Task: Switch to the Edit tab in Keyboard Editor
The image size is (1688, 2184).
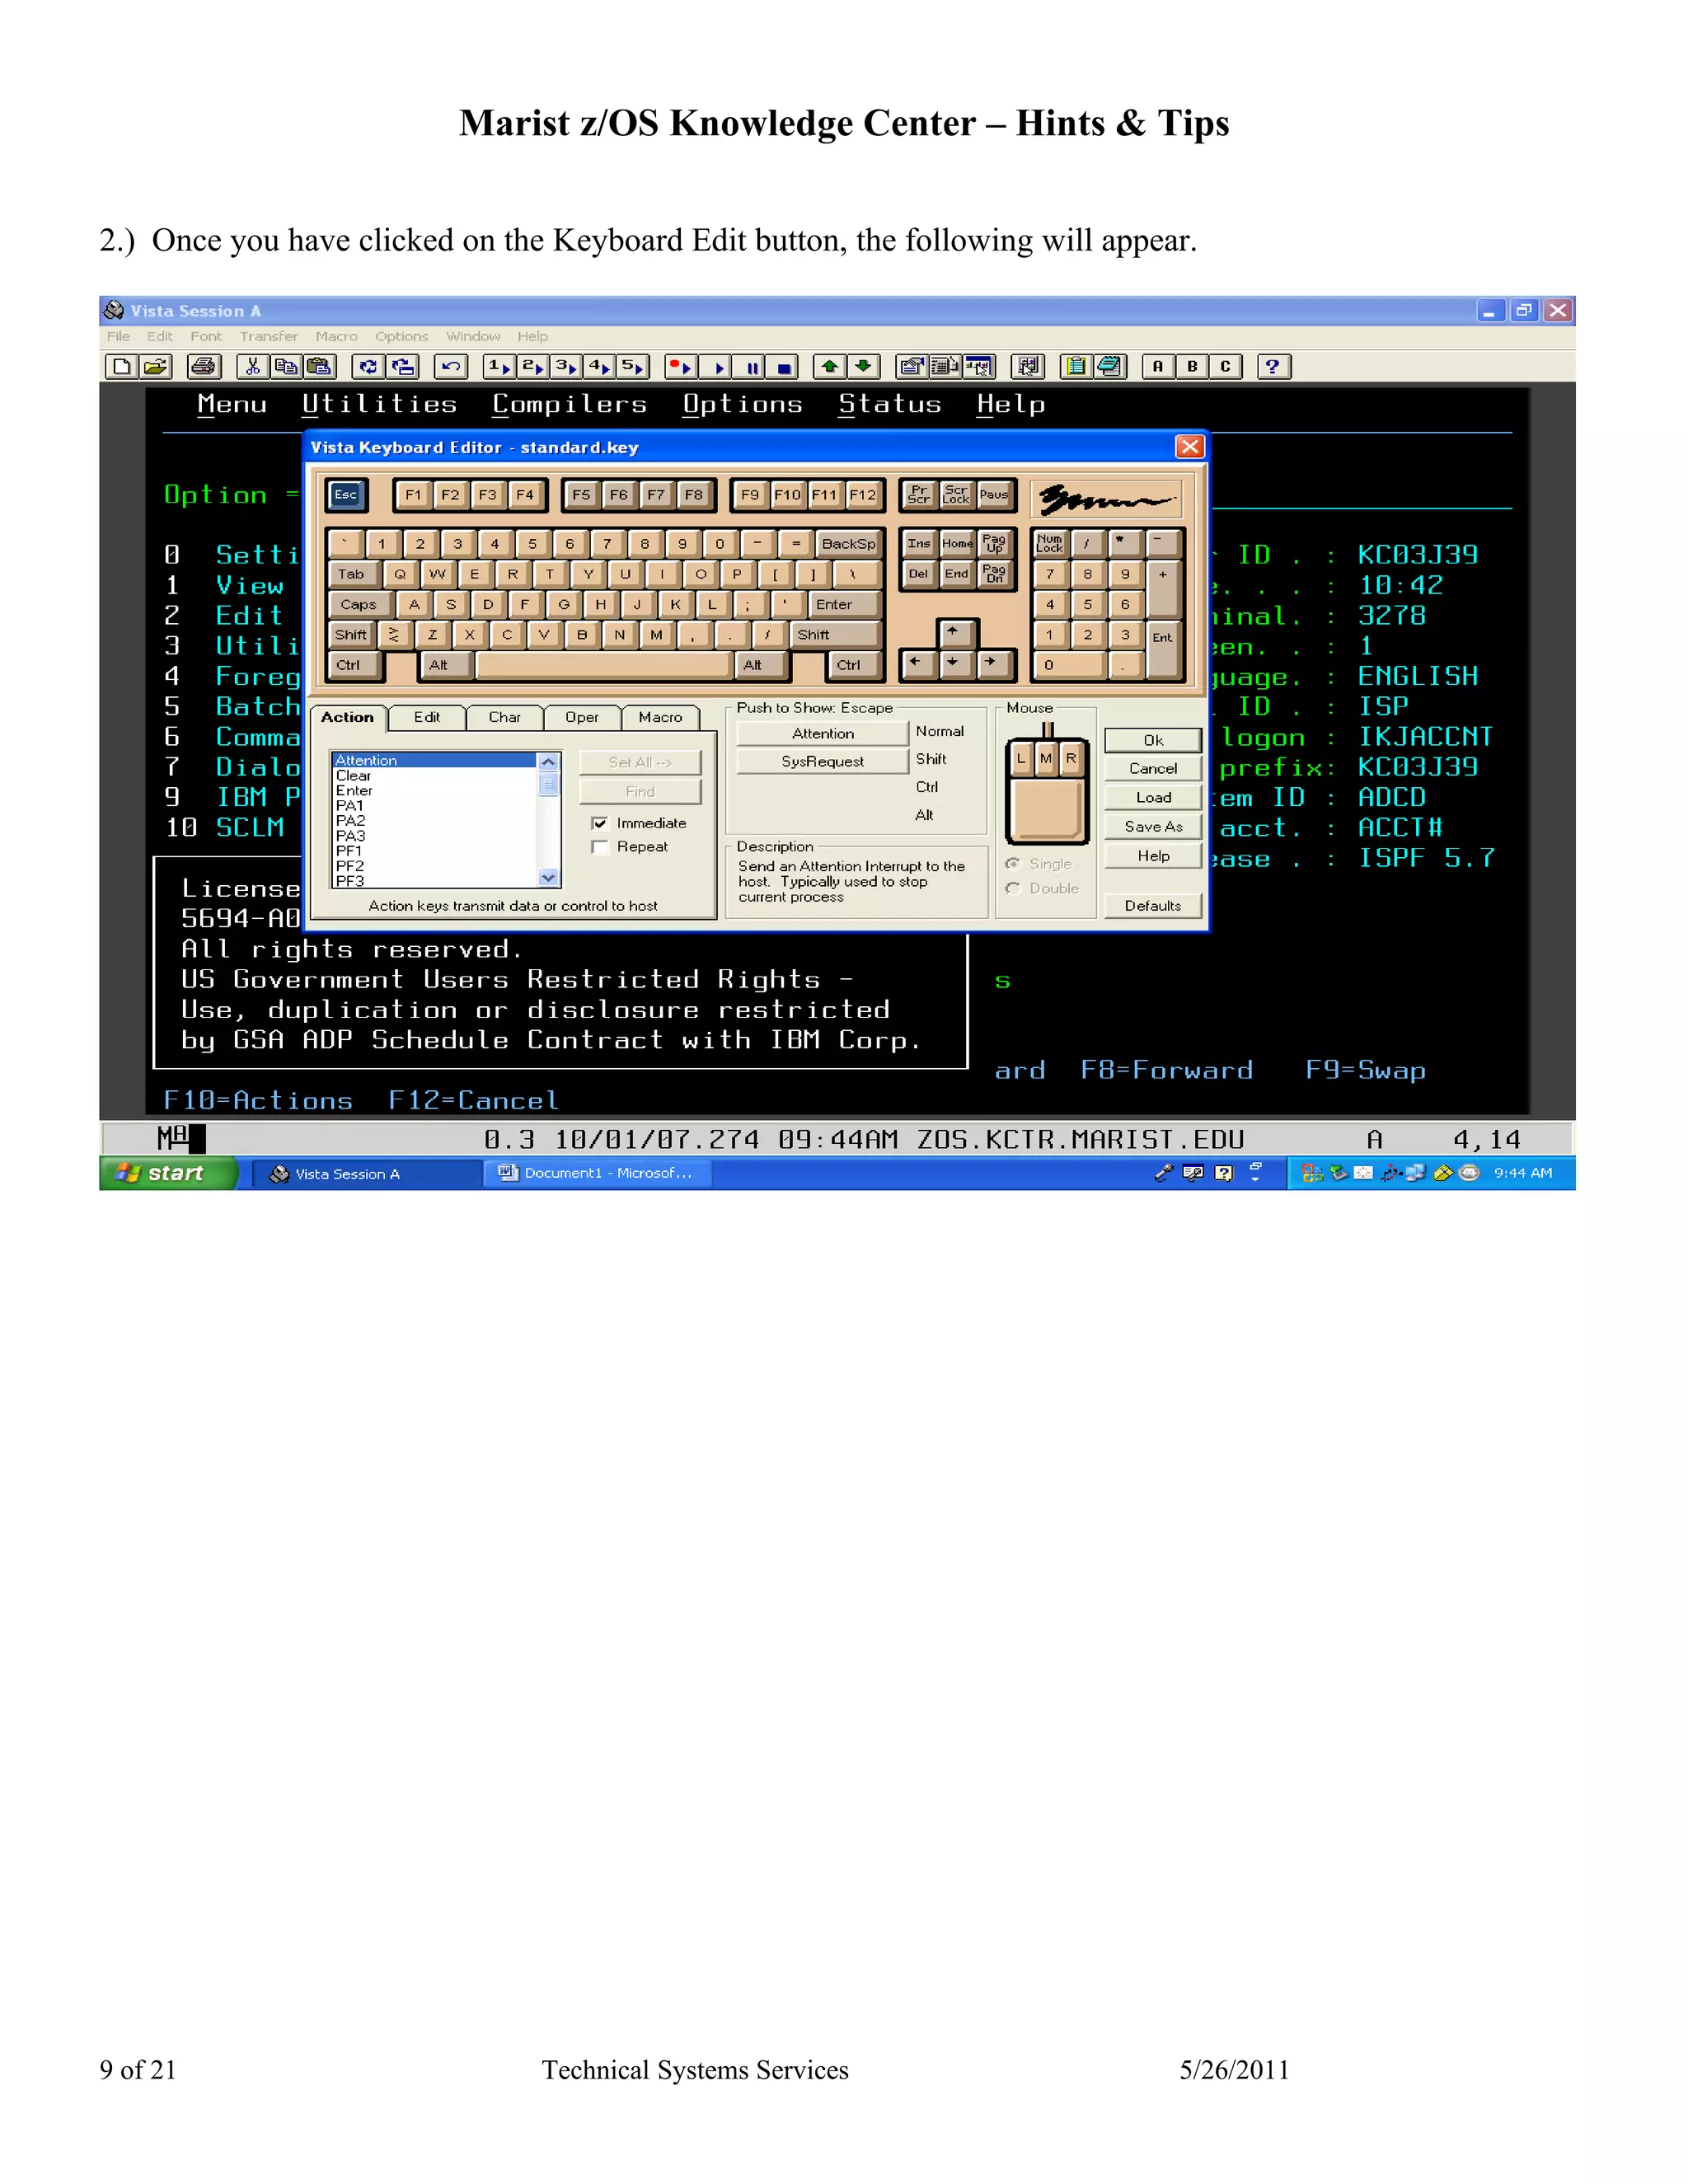Action: (x=427, y=718)
